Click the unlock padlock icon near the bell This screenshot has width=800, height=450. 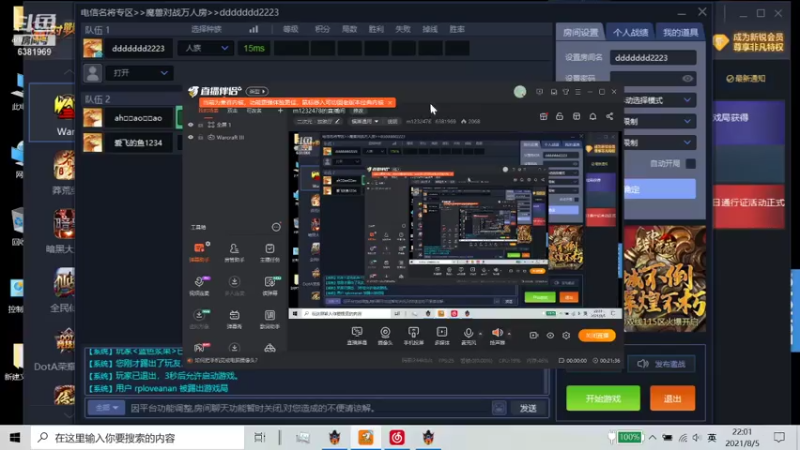click(x=560, y=116)
